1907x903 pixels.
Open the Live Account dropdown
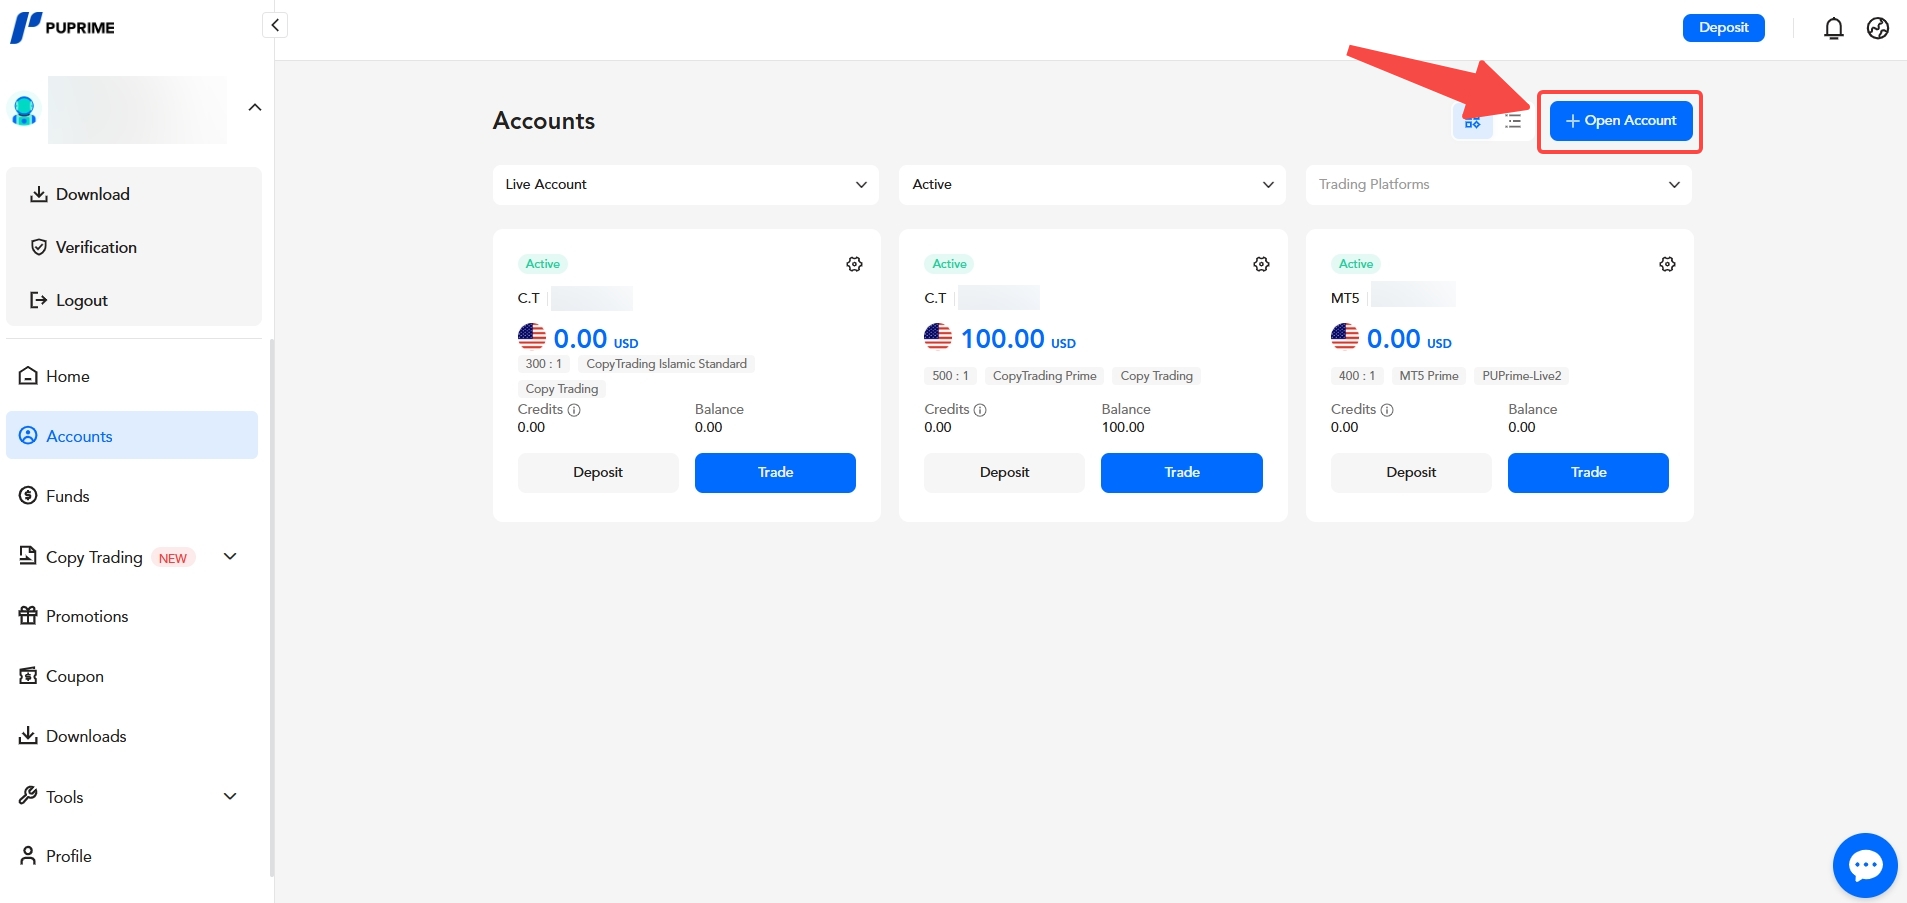click(685, 185)
